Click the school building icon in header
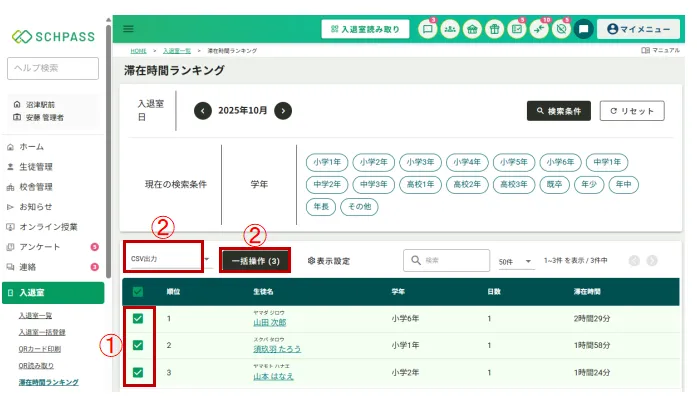The image size is (697, 408). (472, 30)
